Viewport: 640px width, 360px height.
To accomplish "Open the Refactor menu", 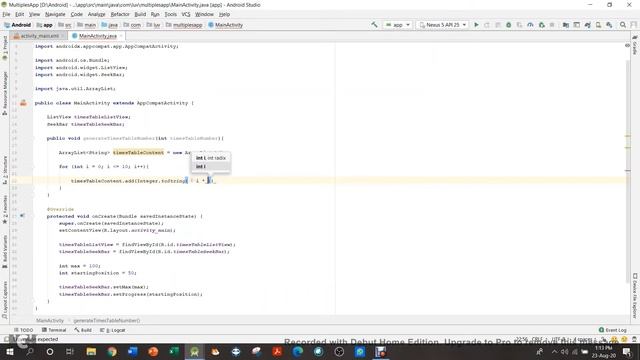I will point(120,14).
